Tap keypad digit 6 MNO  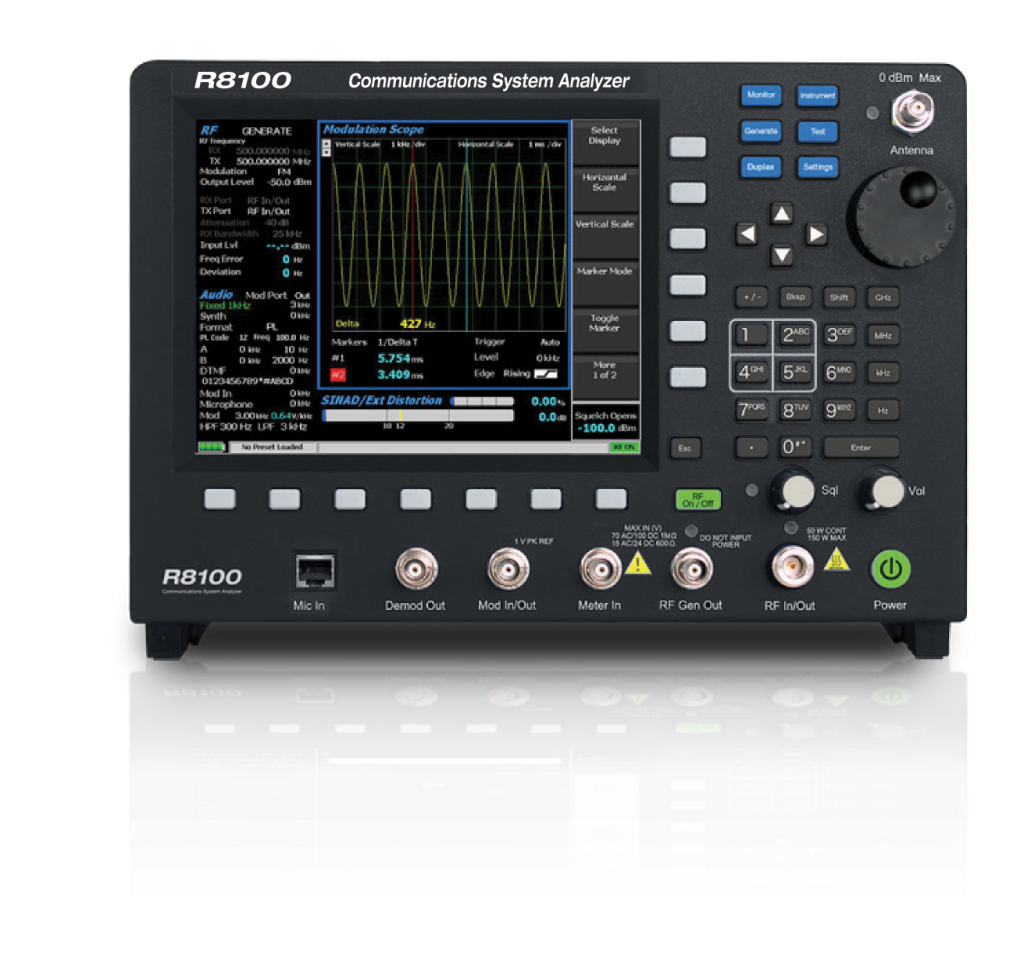(839, 373)
